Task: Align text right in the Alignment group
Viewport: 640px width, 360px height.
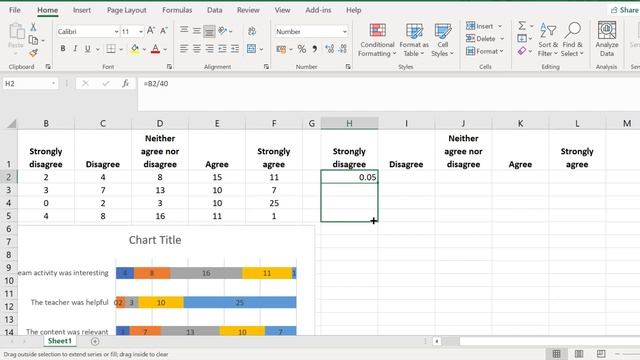Action: click(209, 49)
